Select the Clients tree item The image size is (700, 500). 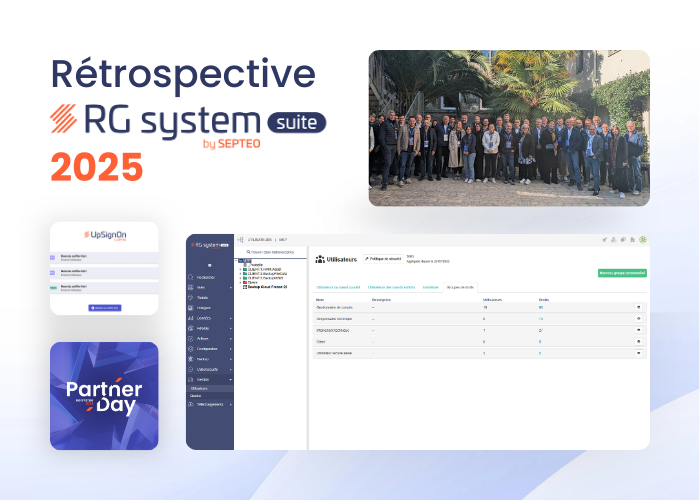(x=252, y=283)
